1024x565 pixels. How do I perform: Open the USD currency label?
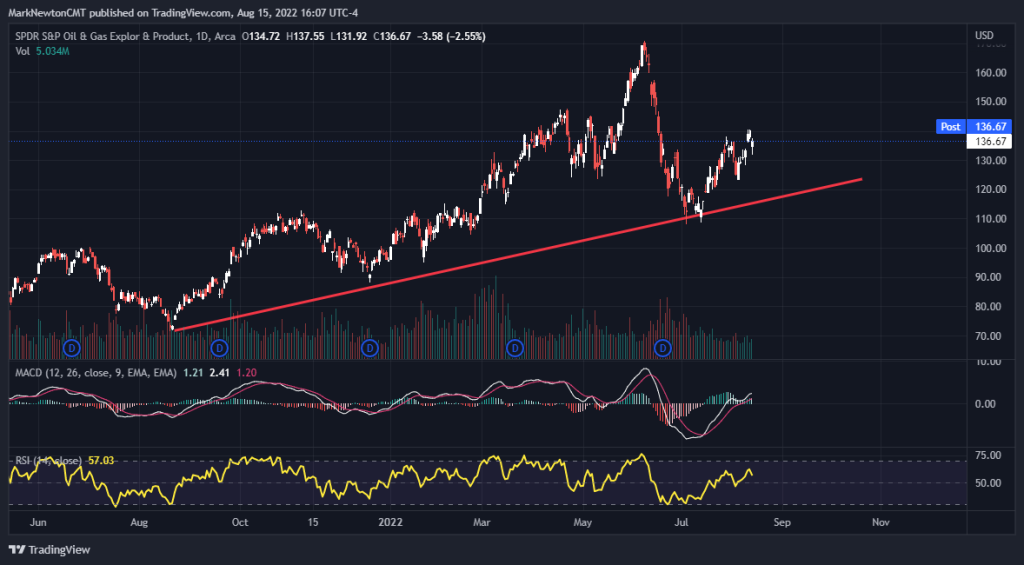(983, 35)
